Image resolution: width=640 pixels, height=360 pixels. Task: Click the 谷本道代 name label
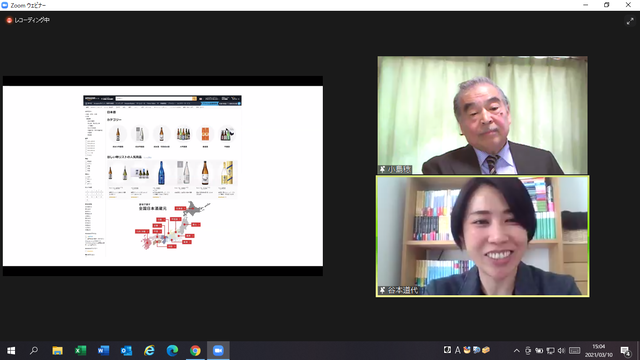402,290
